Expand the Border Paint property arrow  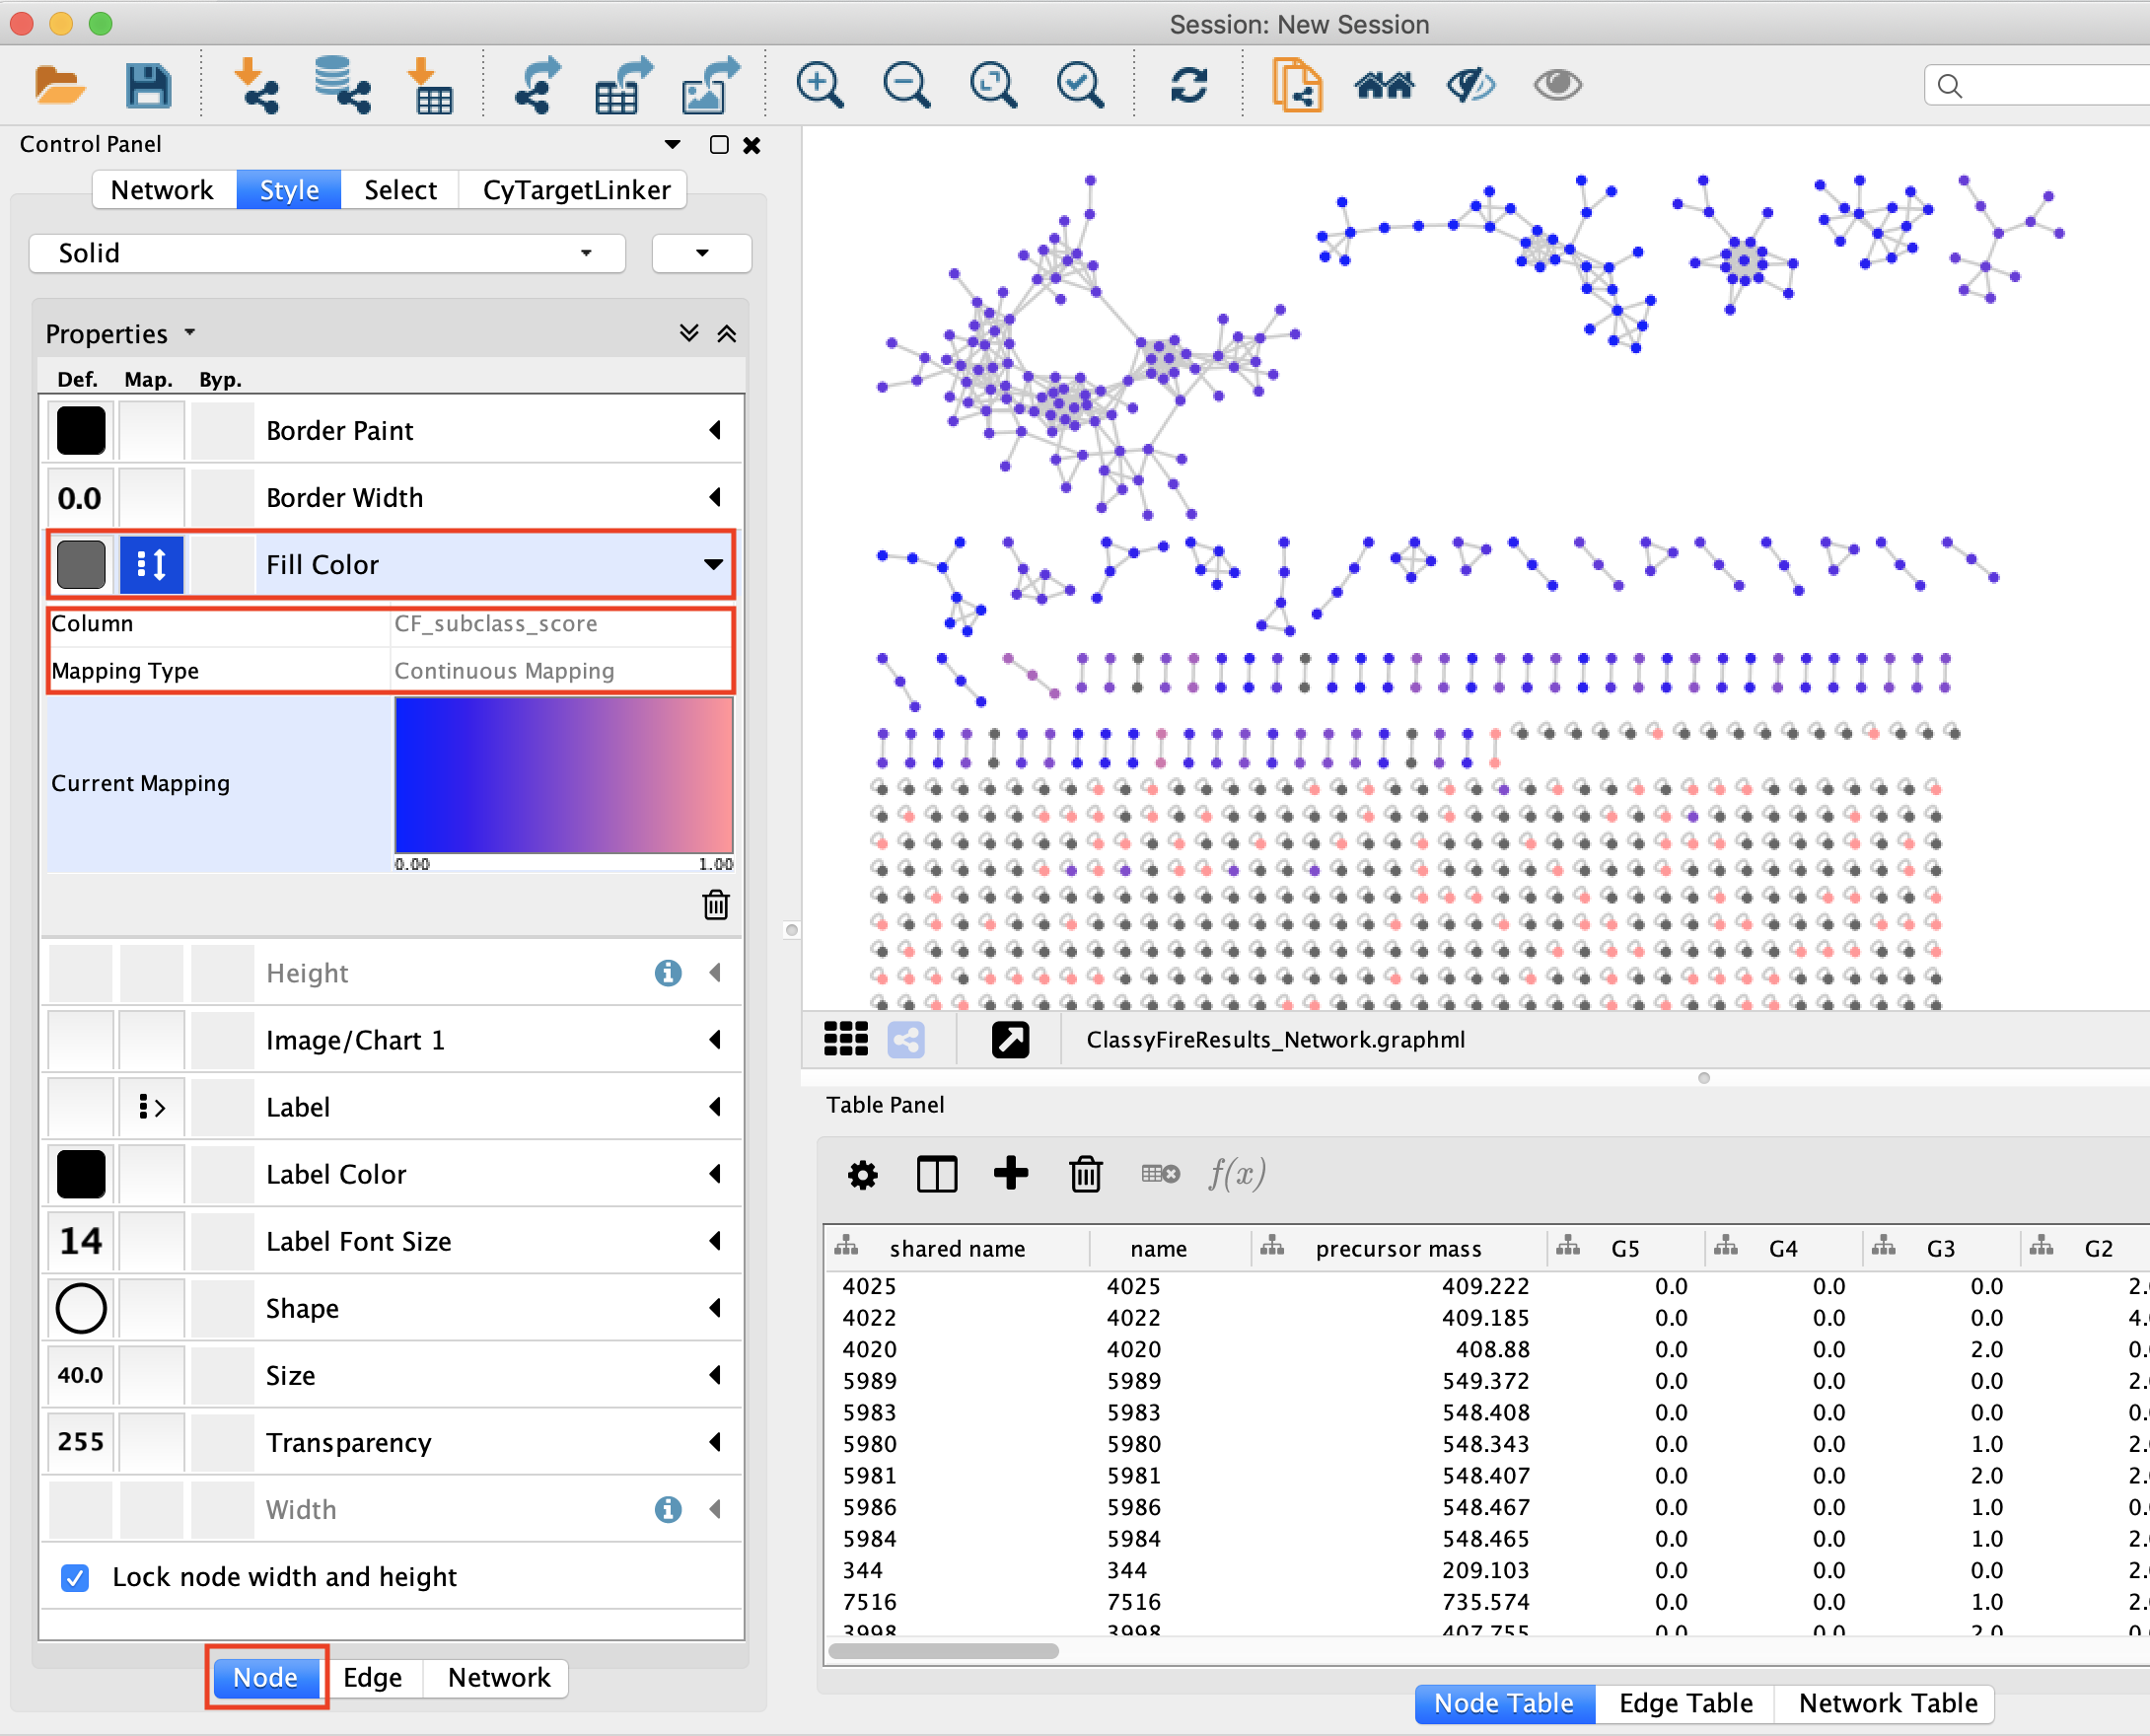pos(714,430)
